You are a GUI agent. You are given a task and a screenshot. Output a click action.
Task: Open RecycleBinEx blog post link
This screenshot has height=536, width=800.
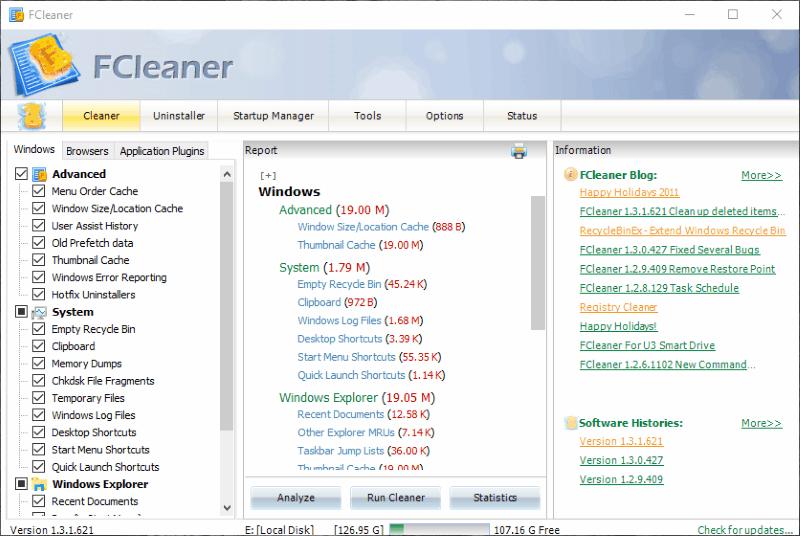682,231
